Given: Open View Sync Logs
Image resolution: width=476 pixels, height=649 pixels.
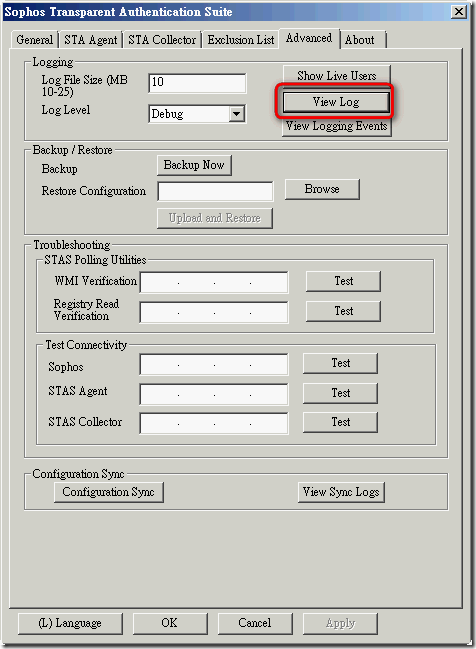Looking at the screenshot, I should pos(341,492).
